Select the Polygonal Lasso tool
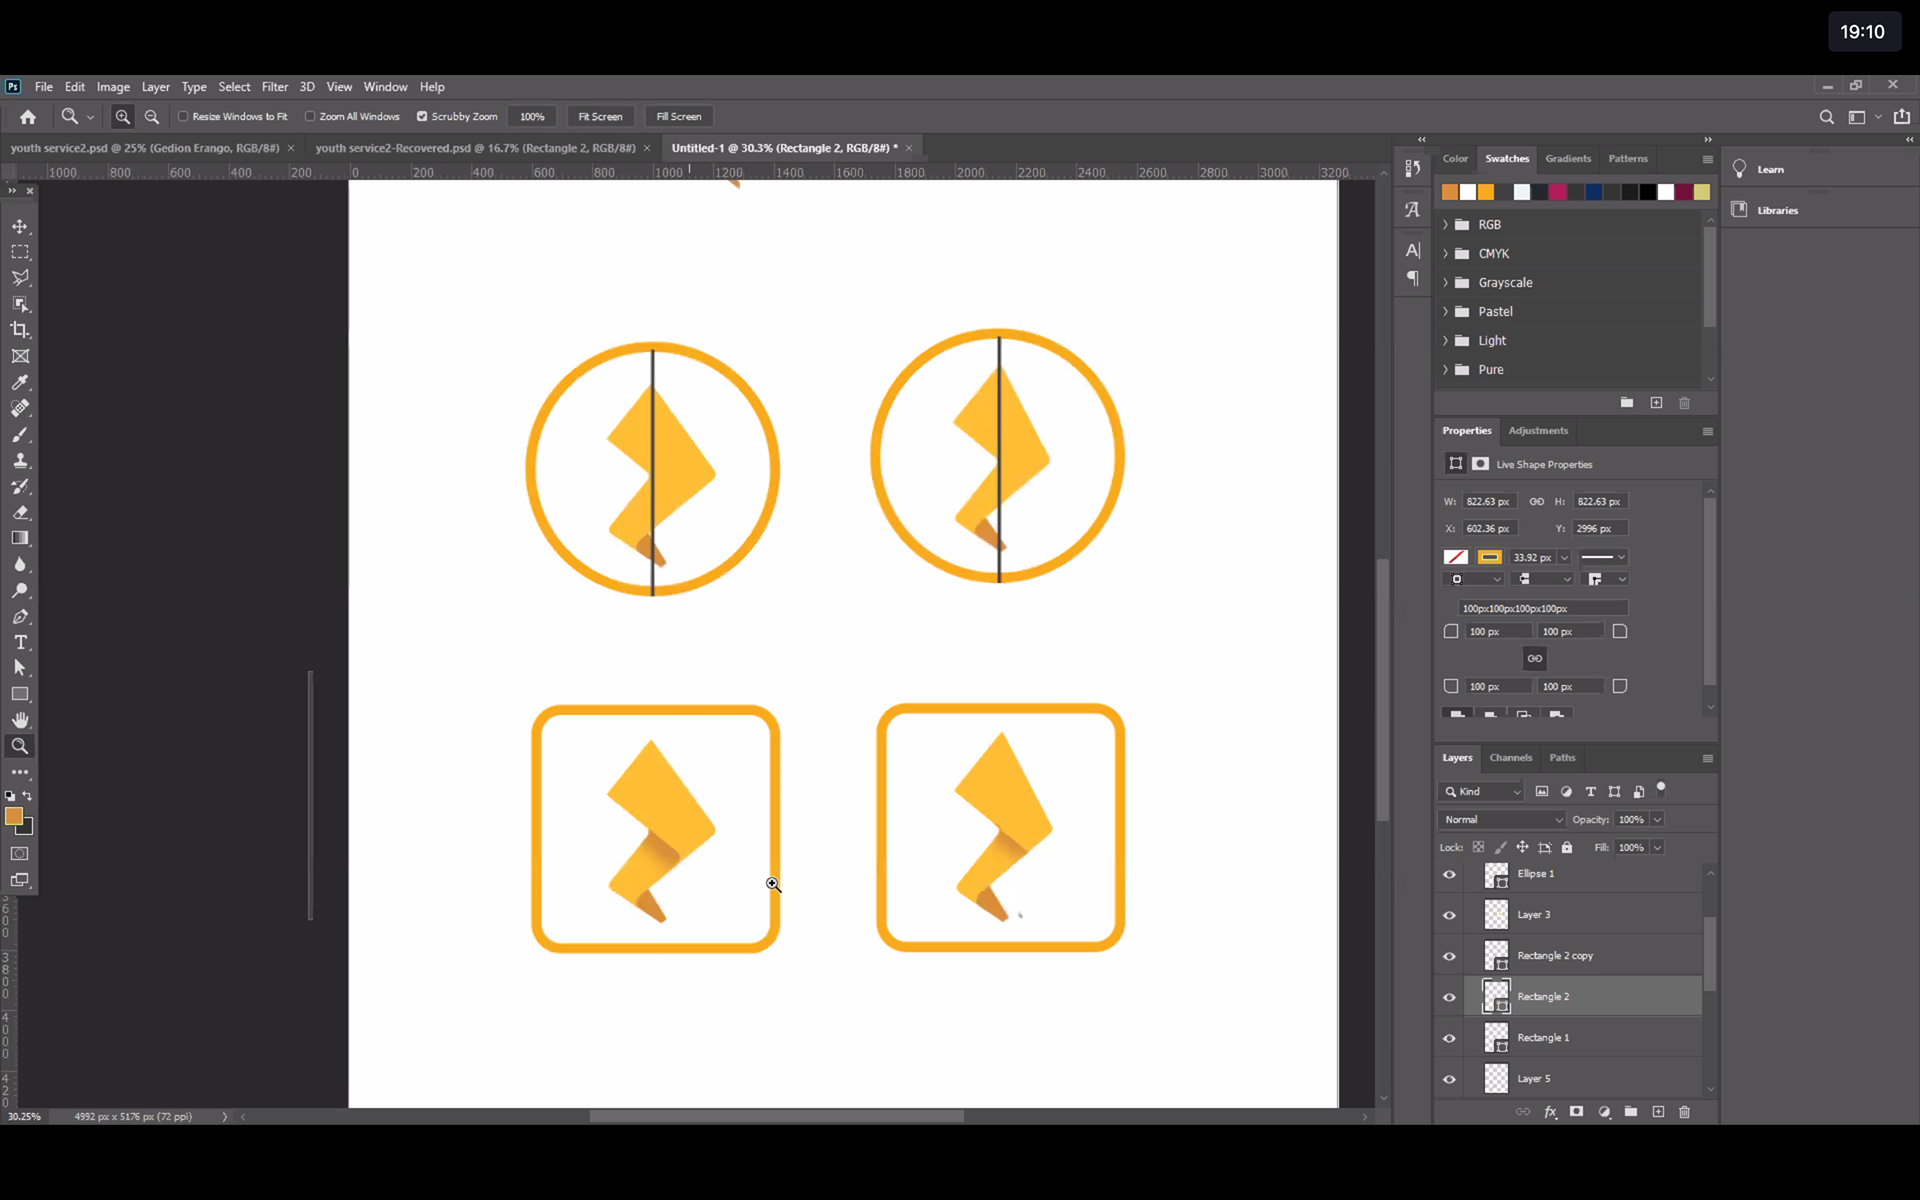 point(20,278)
